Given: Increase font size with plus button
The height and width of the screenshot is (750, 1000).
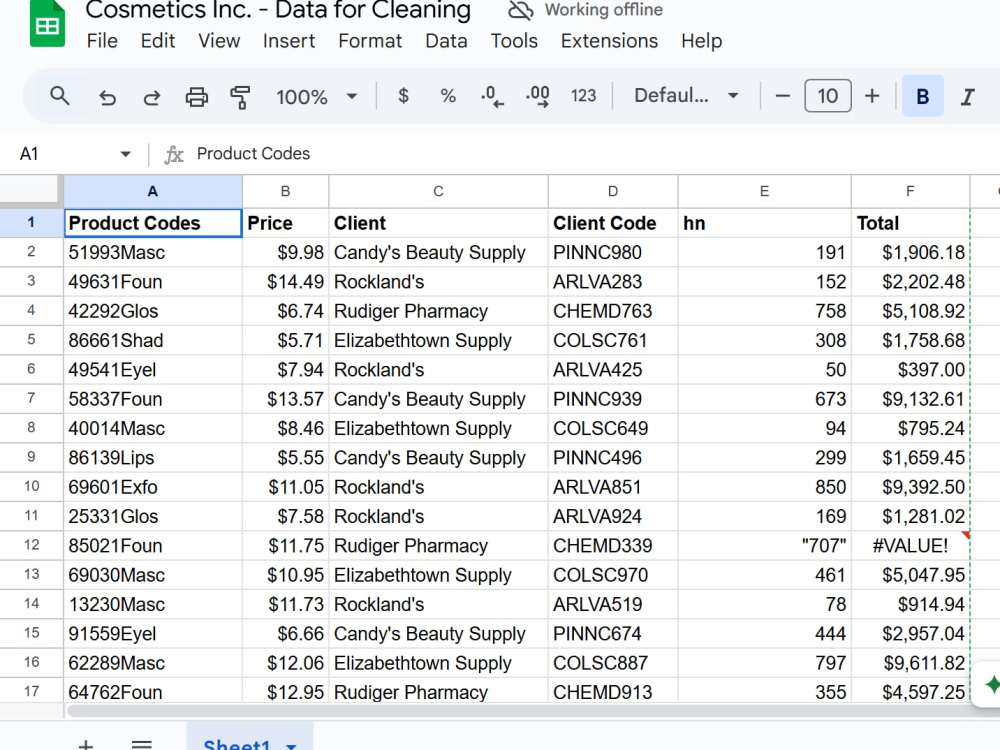Looking at the screenshot, I should (x=872, y=96).
